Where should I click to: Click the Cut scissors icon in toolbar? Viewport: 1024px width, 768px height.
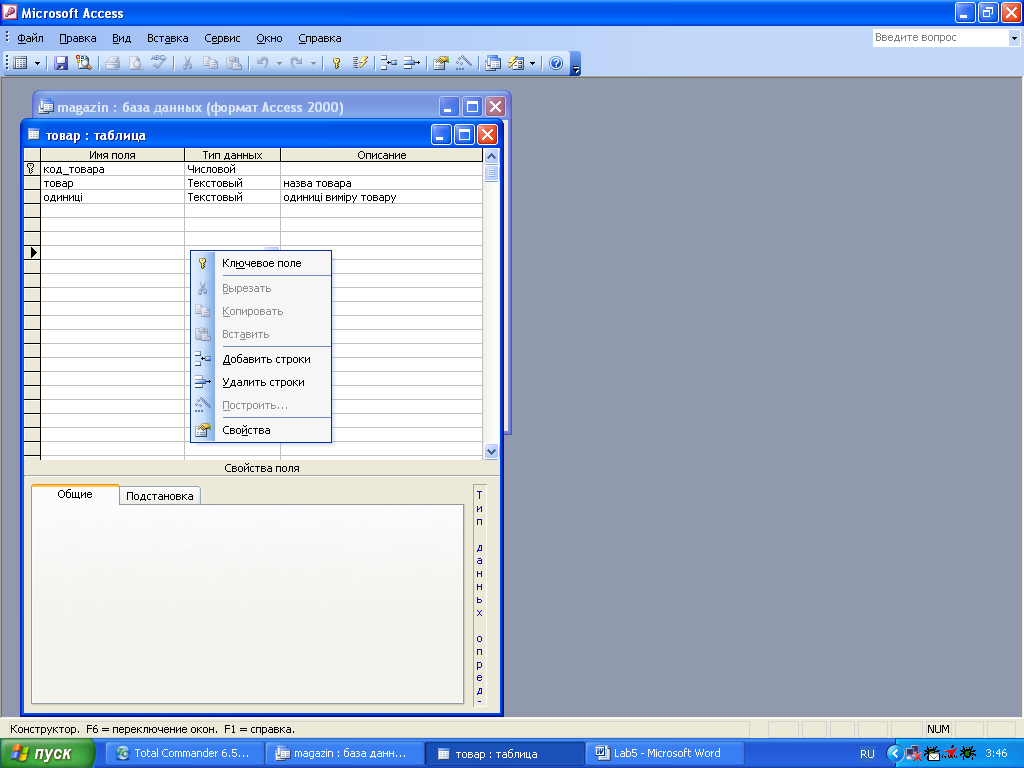click(x=187, y=63)
